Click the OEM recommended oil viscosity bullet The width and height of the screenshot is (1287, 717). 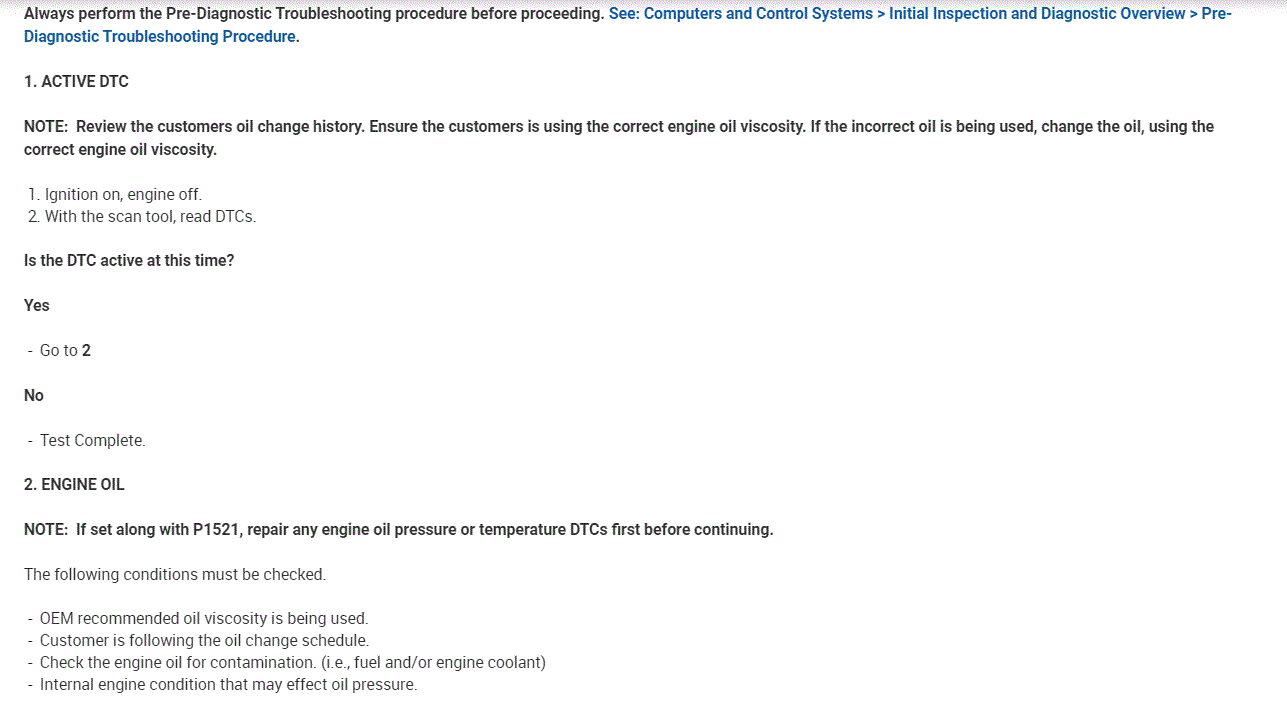coord(204,618)
